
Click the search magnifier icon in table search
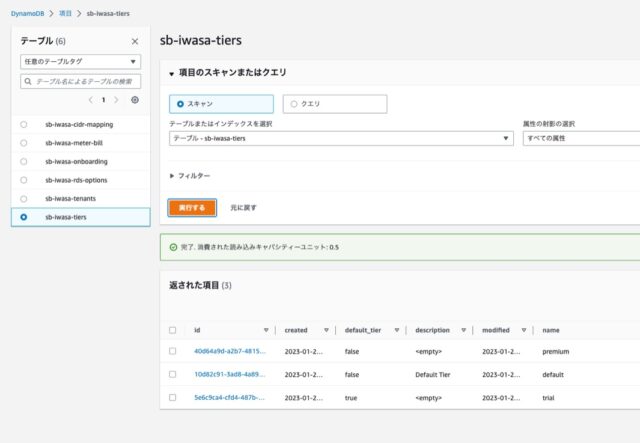tap(28, 81)
